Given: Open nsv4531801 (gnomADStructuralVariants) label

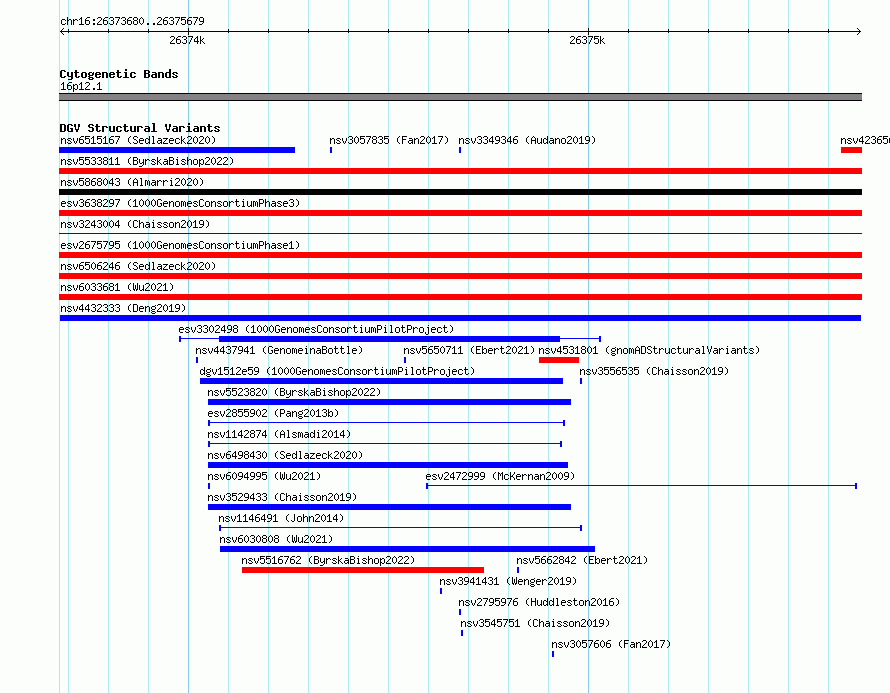Looking at the screenshot, I should click(x=649, y=350).
